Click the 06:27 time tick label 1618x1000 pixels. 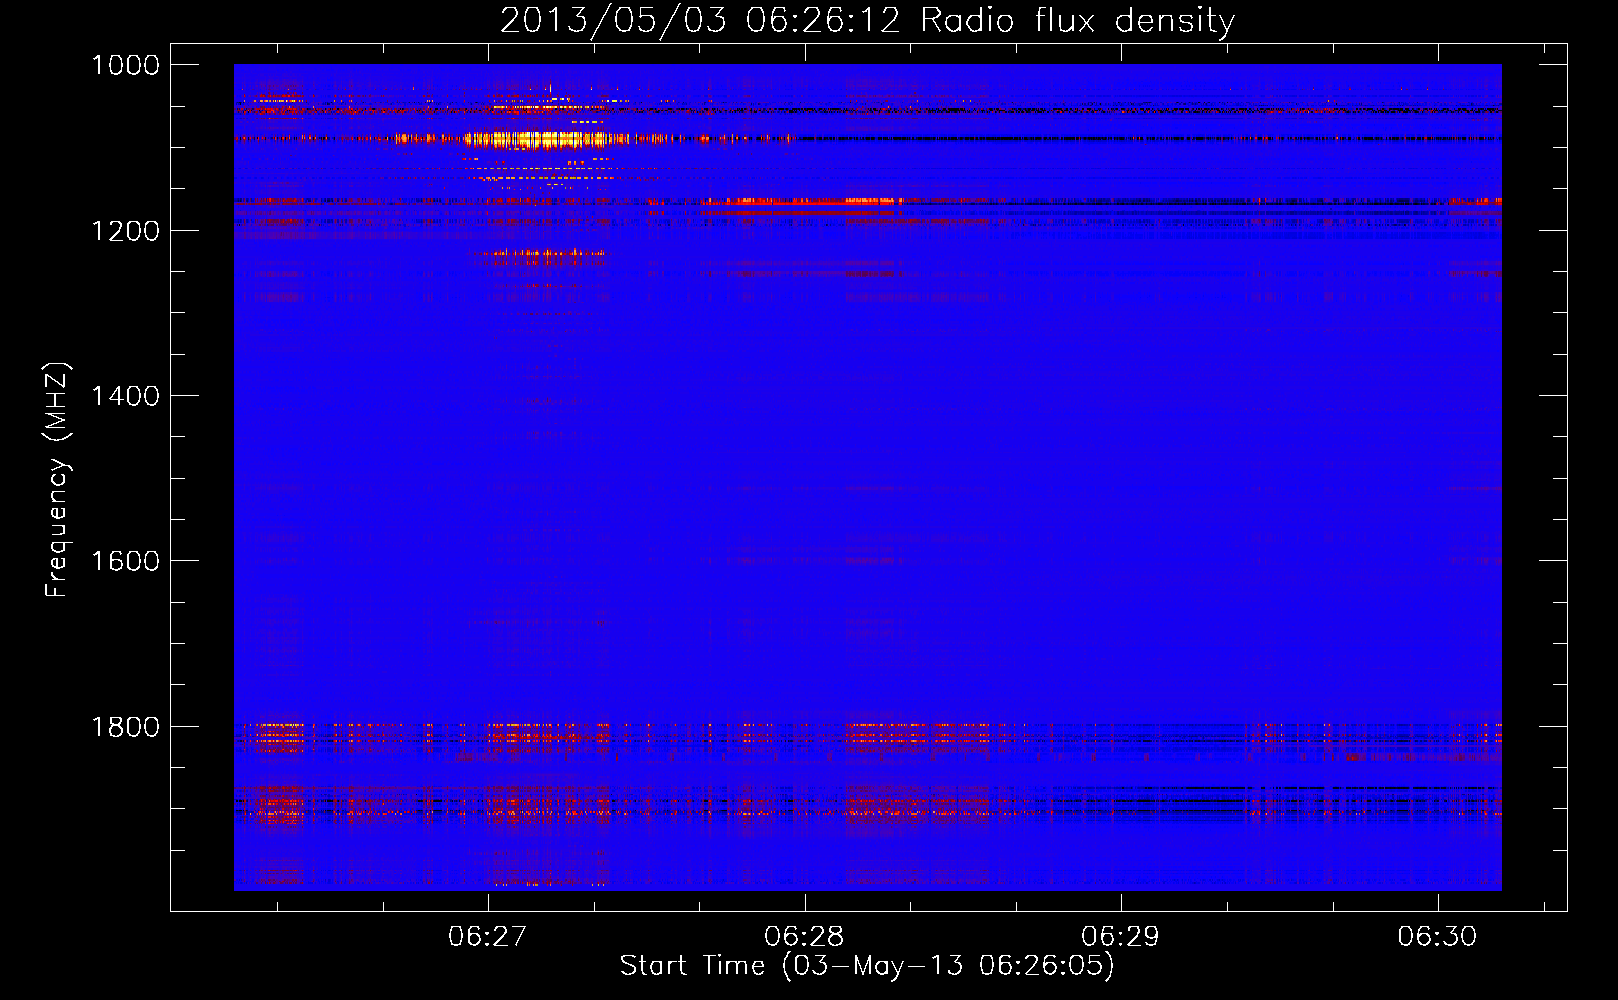[487, 936]
